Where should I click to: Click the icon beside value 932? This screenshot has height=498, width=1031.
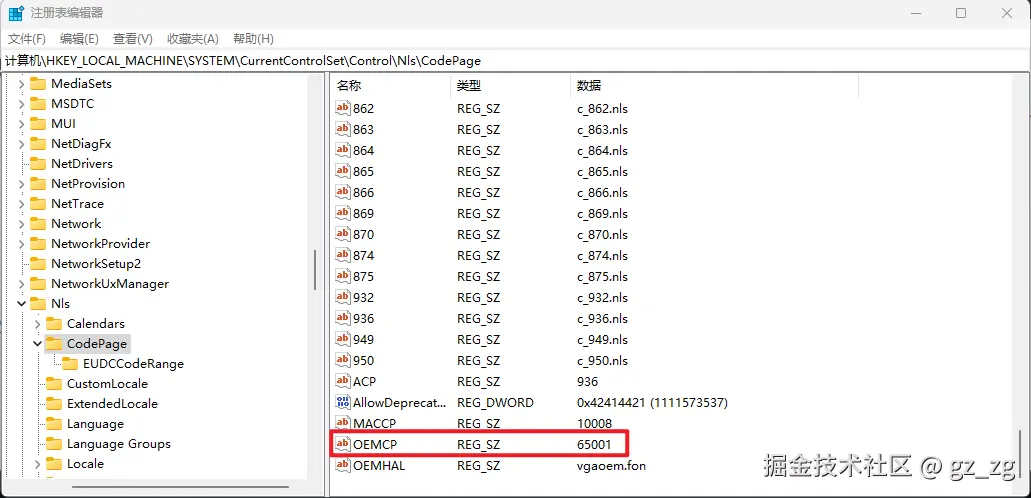[343, 297]
